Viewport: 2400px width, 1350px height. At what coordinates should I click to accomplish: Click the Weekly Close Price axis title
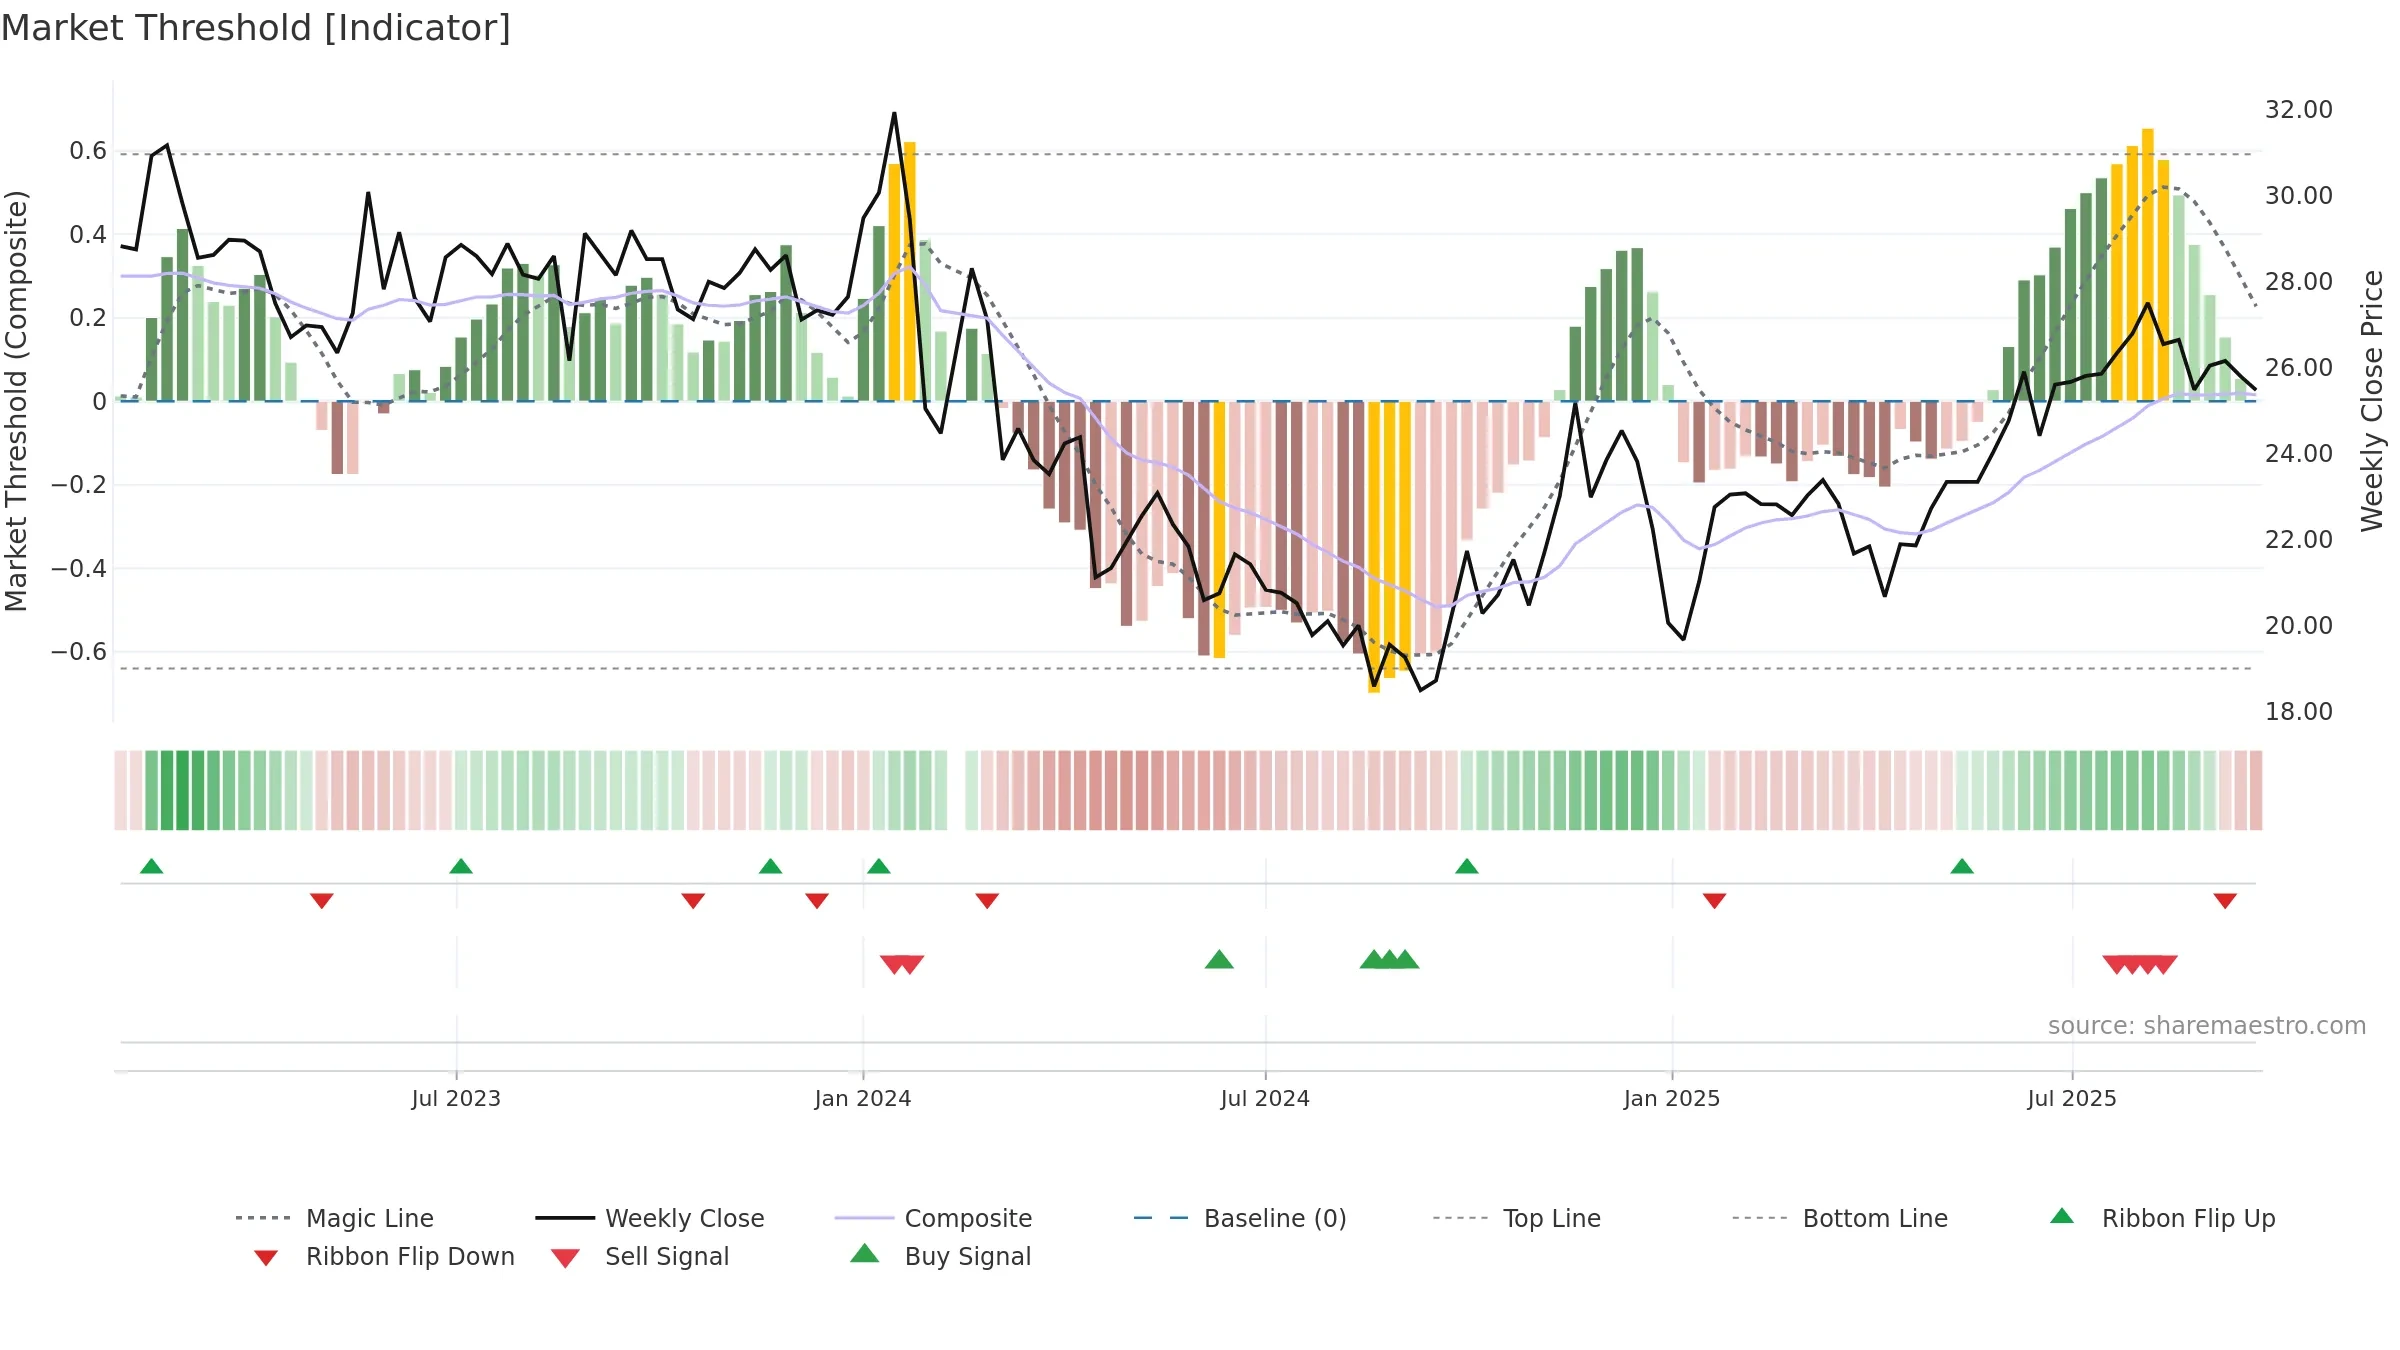click(x=2372, y=400)
